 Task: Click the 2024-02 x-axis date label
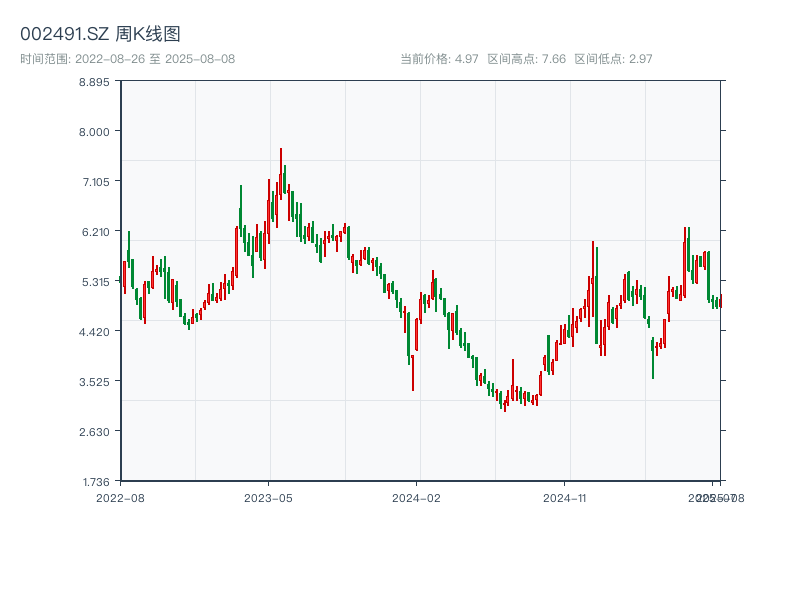tap(416, 498)
